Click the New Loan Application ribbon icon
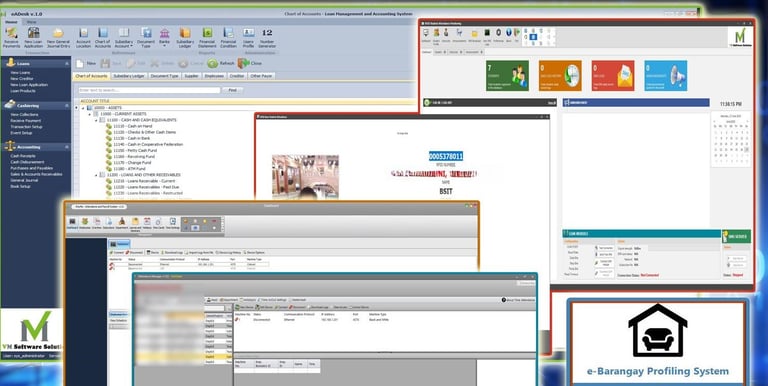Screen dimensions: 768x386 [x=33, y=38]
